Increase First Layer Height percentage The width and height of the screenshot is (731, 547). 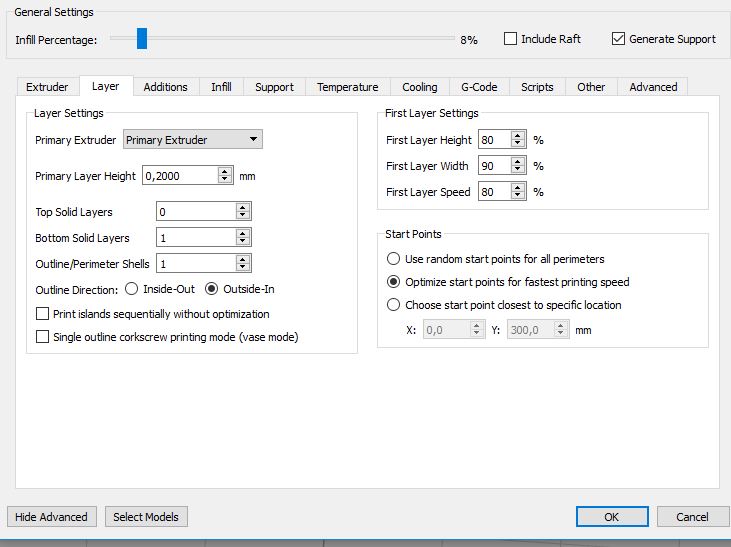click(518, 136)
